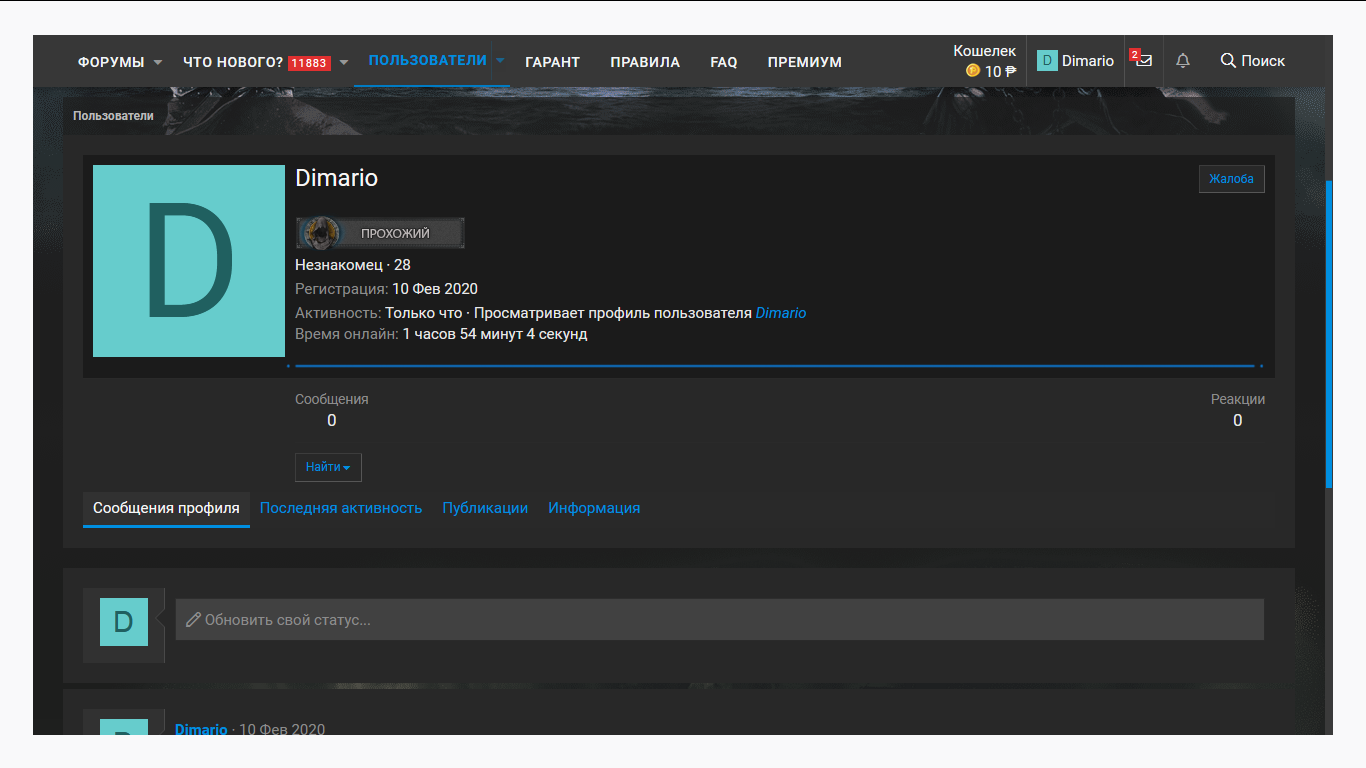Open Что нового? section
Viewport: 1366px width, 768px height.
pos(233,62)
